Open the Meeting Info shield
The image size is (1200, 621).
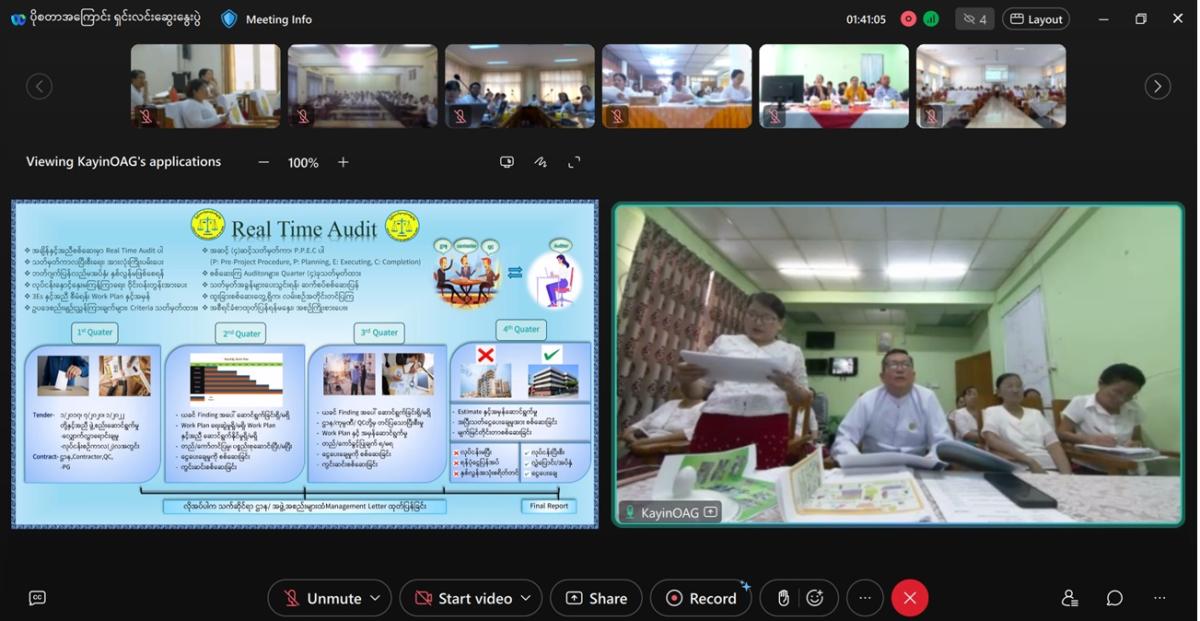tap(229, 19)
